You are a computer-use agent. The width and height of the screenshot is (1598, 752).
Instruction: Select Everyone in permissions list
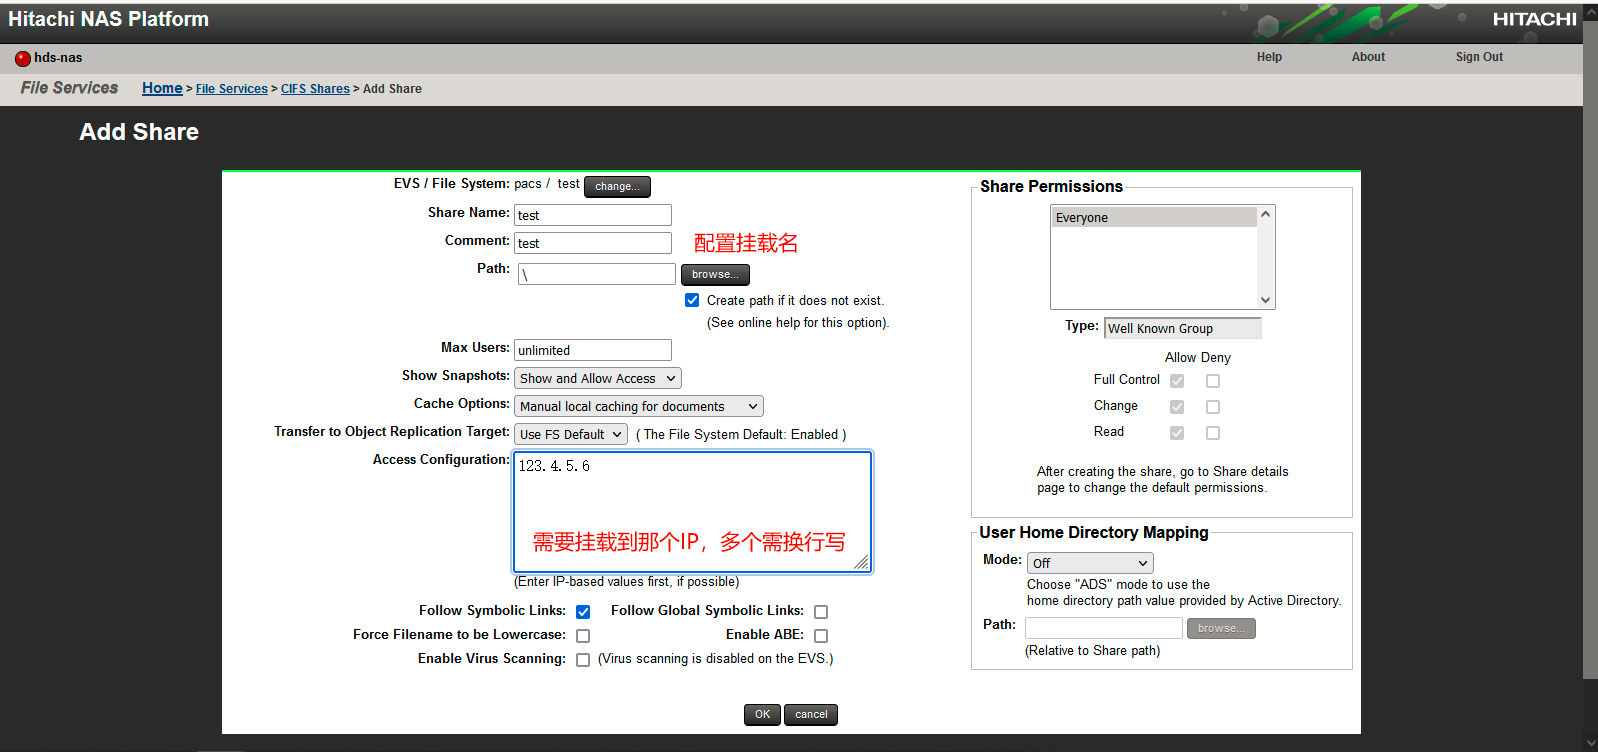1154,217
